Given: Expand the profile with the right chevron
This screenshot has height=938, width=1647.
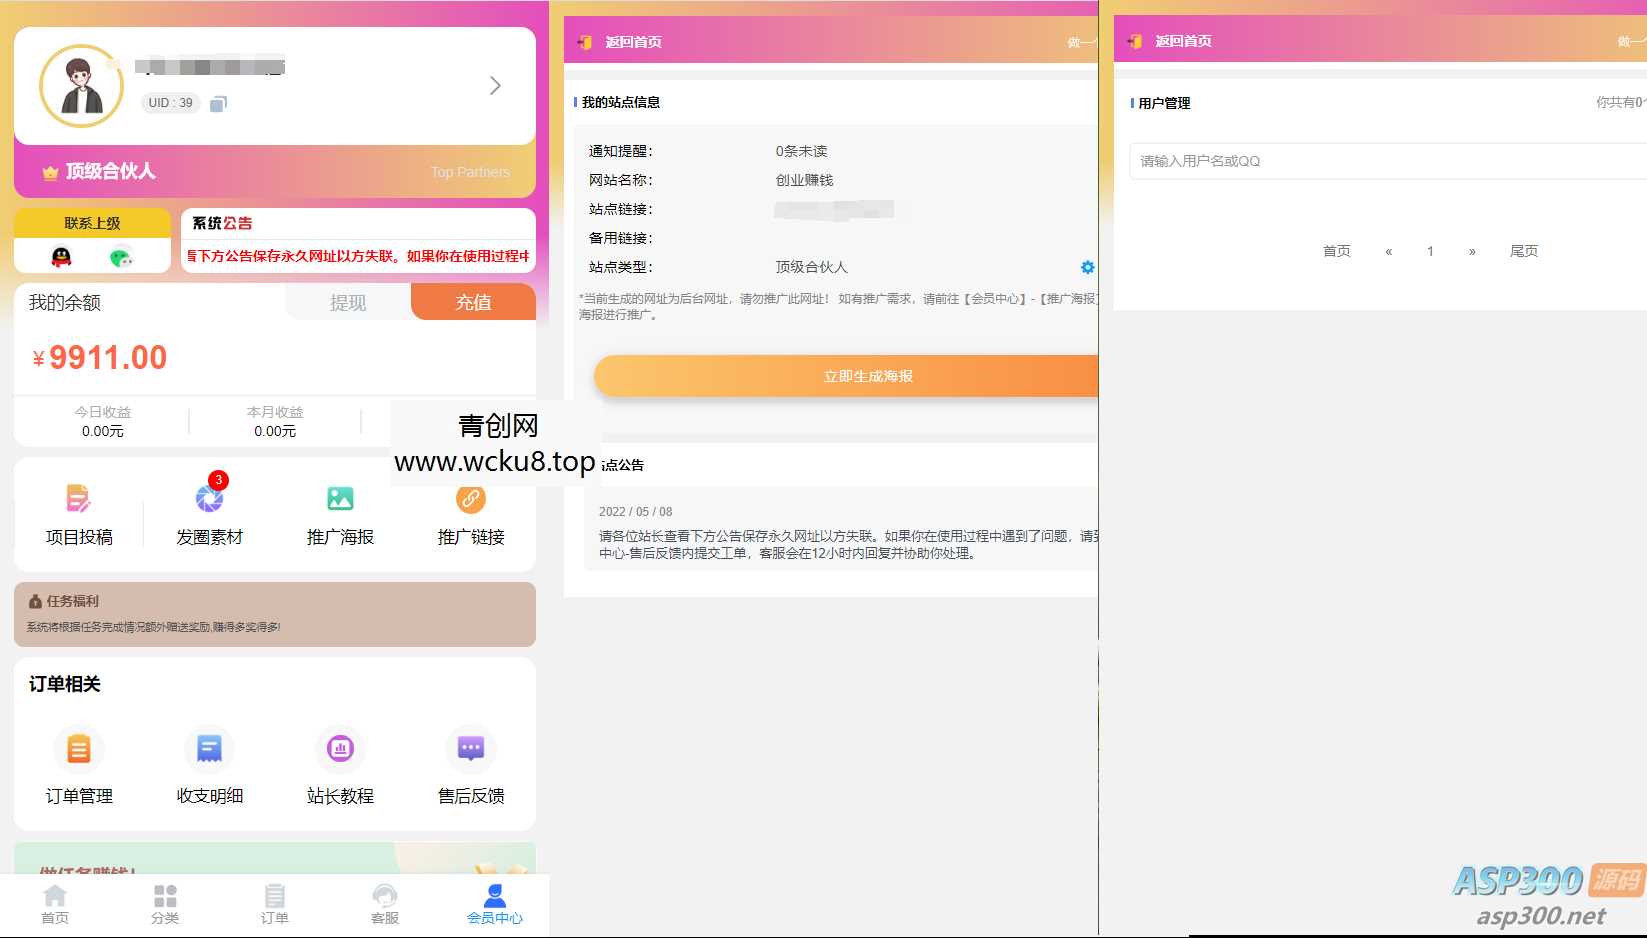Looking at the screenshot, I should click(x=495, y=86).
